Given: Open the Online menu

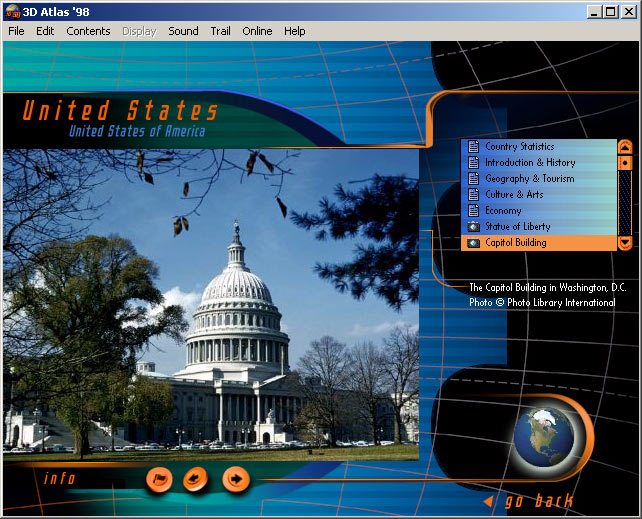Looking at the screenshot, I should click(258, 31).
